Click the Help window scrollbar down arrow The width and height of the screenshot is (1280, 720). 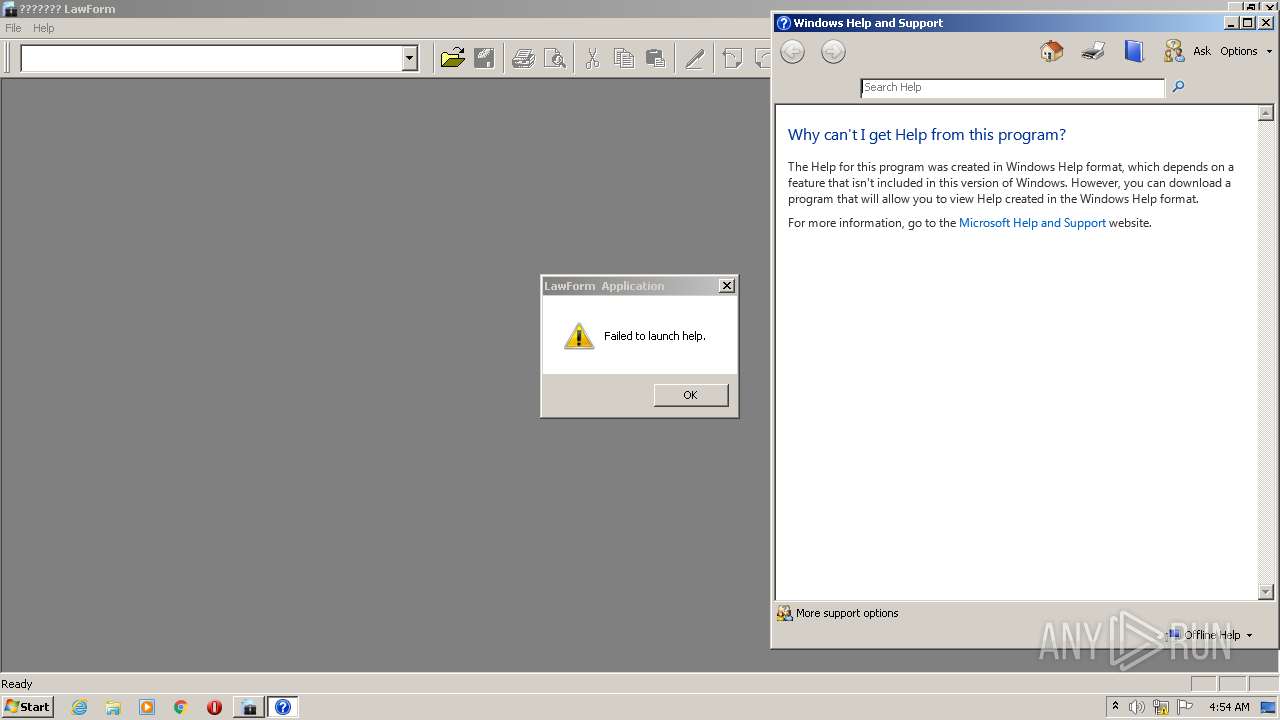pos(1266,592)
